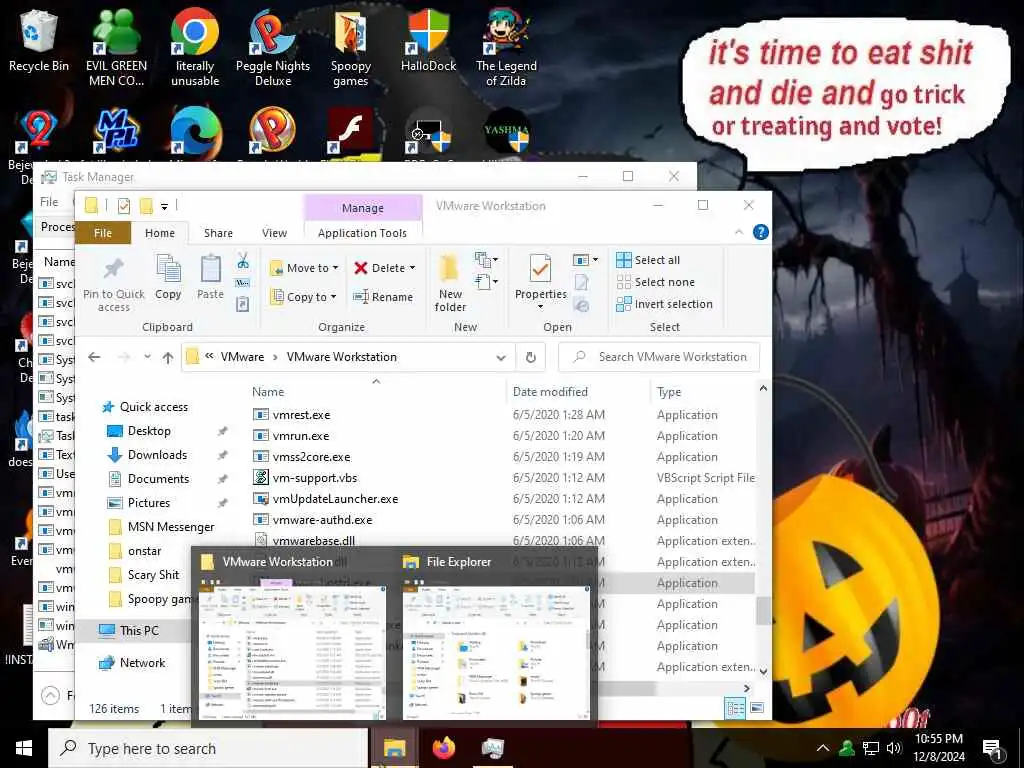Open the Recycle Bin desktop icon
Screen dimensions: 1024x768
39,40
